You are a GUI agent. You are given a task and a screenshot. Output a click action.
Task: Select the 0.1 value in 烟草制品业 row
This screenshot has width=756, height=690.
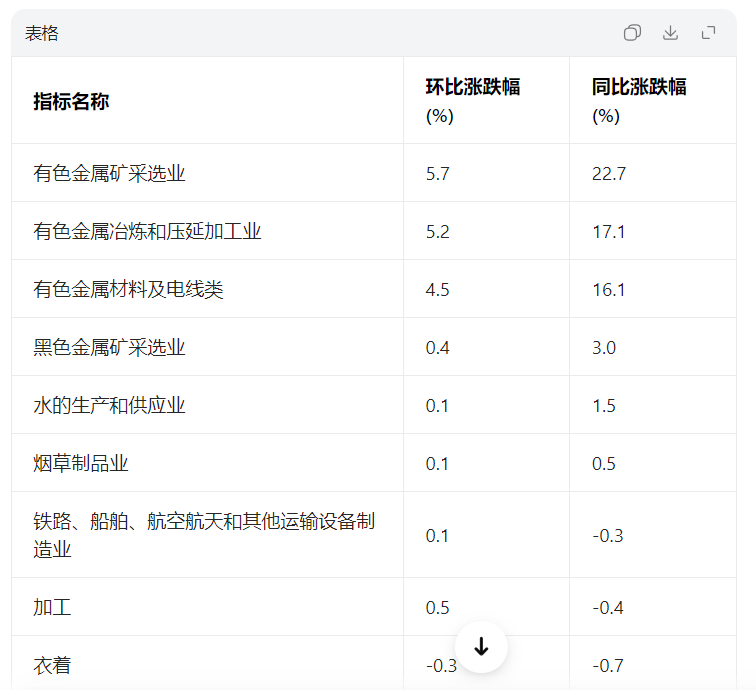(437, 463)
